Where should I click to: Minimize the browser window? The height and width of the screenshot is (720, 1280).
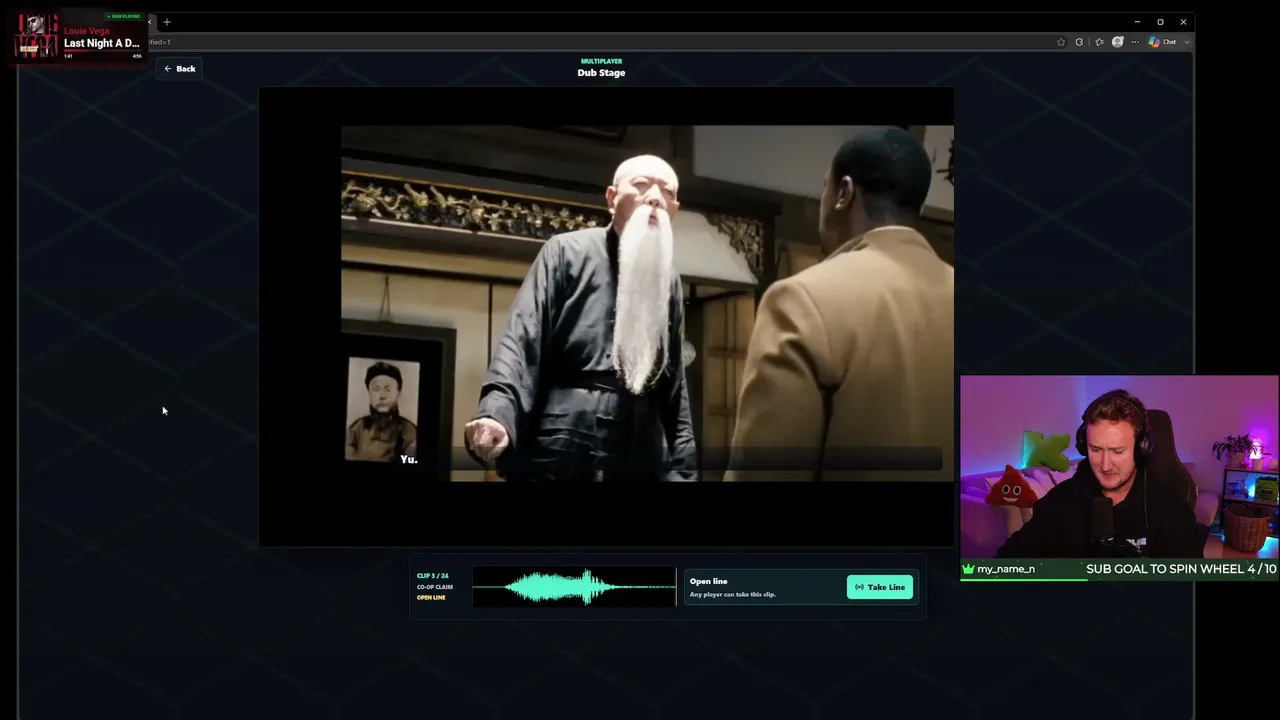pyautogui.click(x=1137, y=22)
